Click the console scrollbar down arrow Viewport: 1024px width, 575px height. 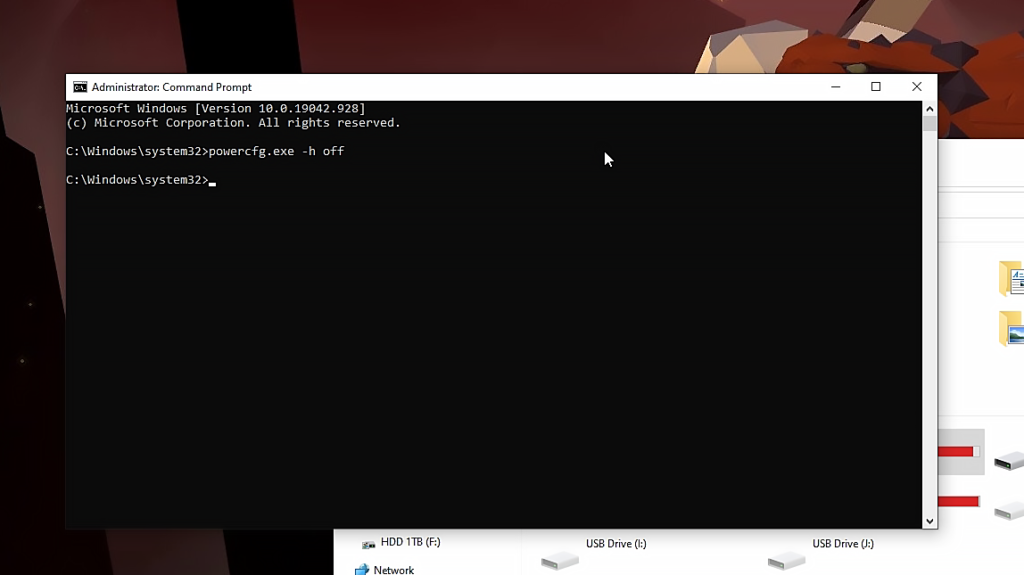pos(929,521)
